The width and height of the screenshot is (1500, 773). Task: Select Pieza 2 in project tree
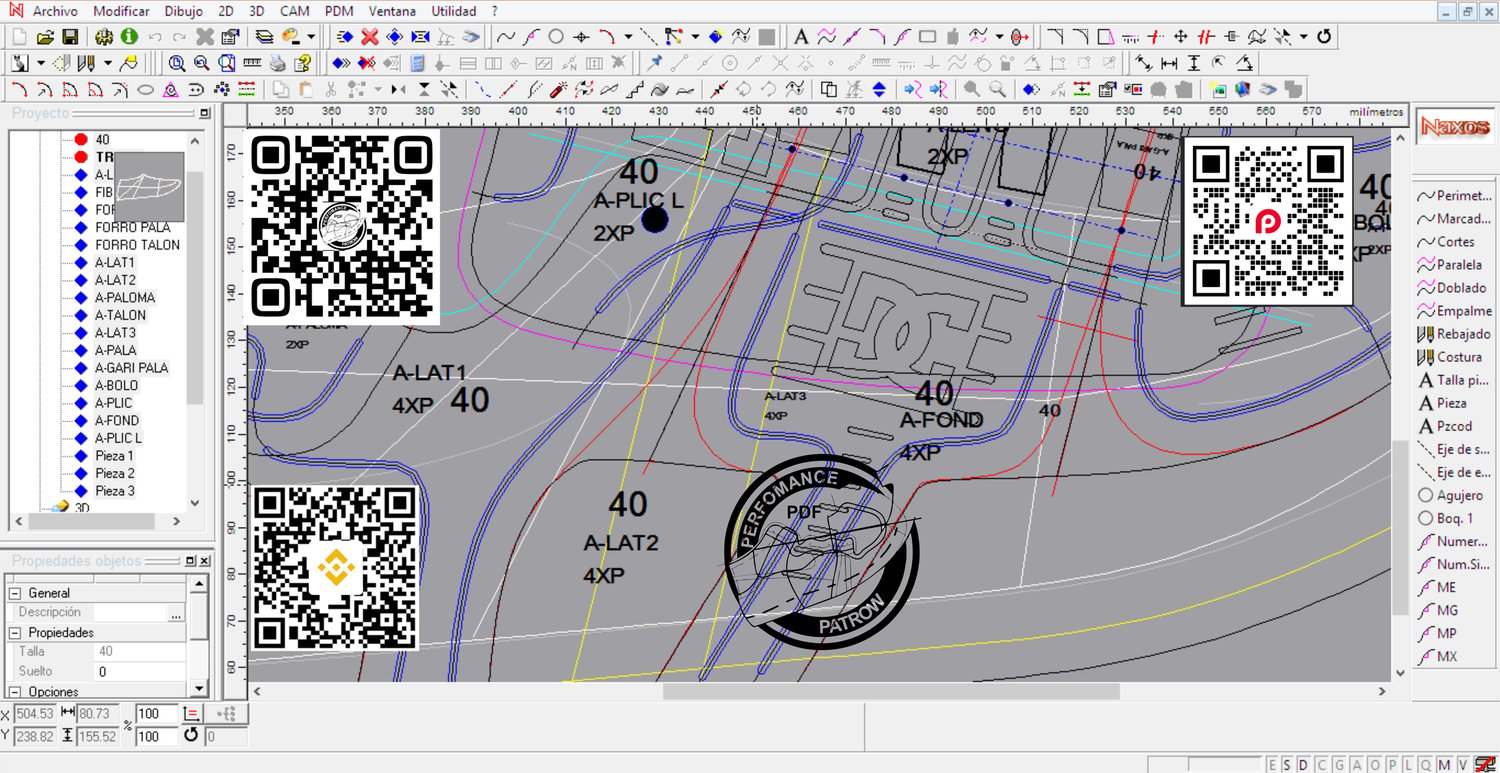click(115, 473)
